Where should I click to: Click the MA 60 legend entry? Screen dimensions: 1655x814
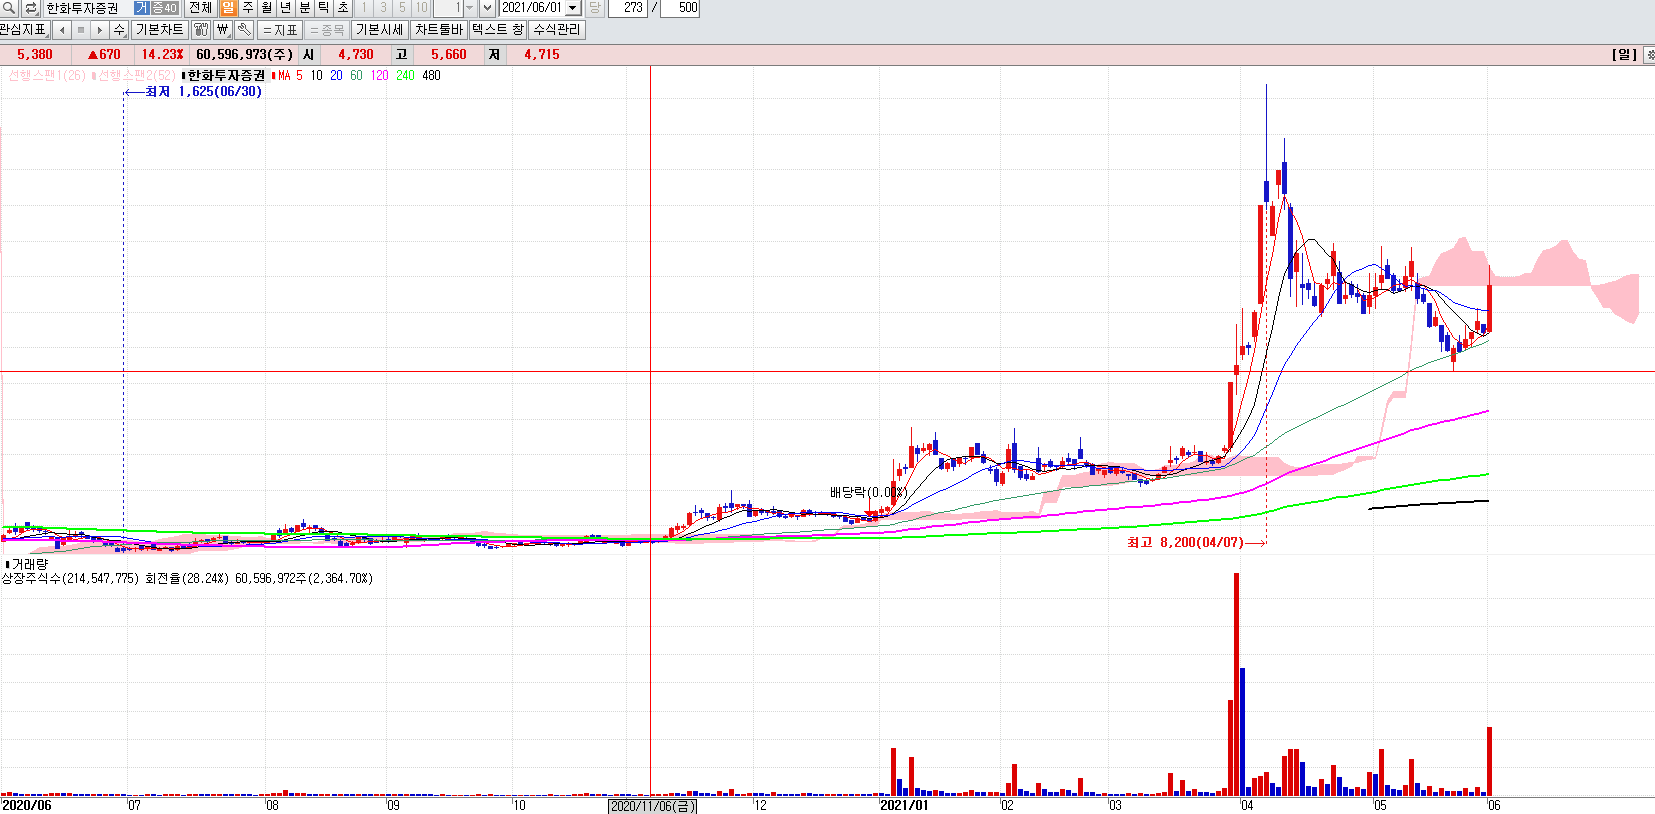[x=356, y=75]
